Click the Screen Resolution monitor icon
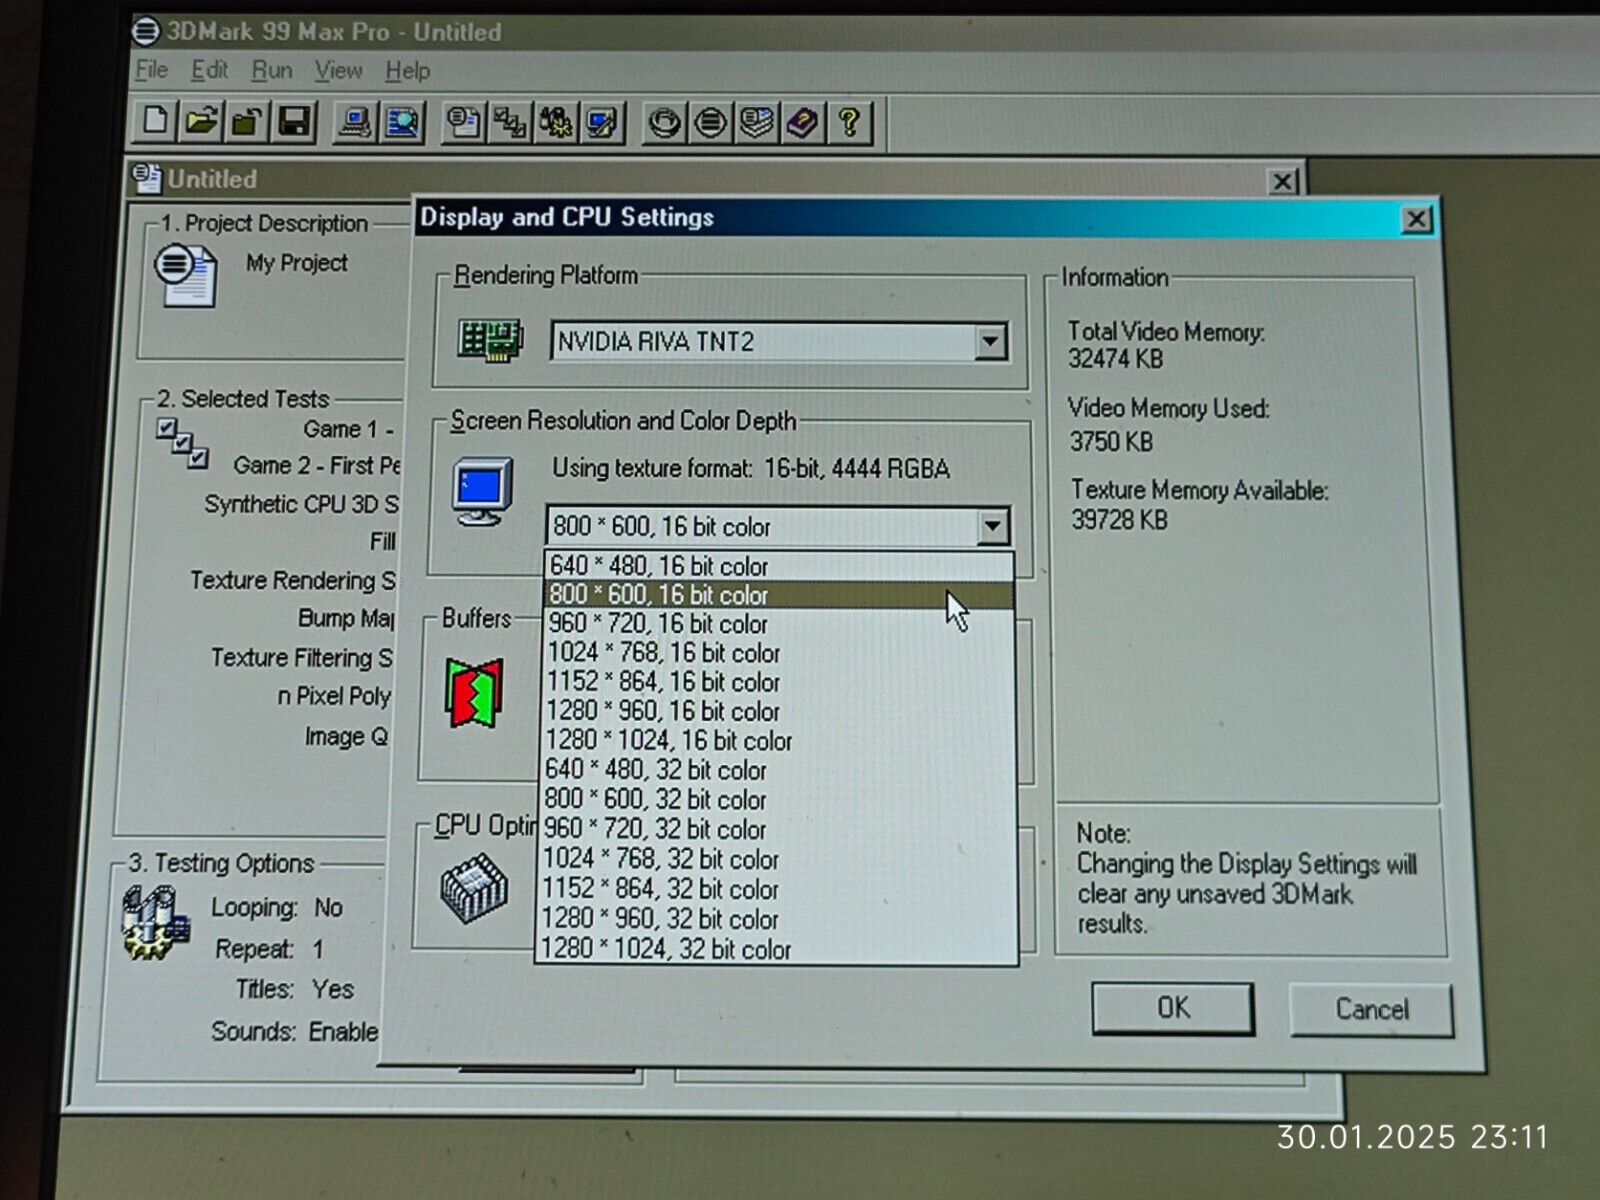The height and width of the screenshot is (1200, 1600). 483,491
